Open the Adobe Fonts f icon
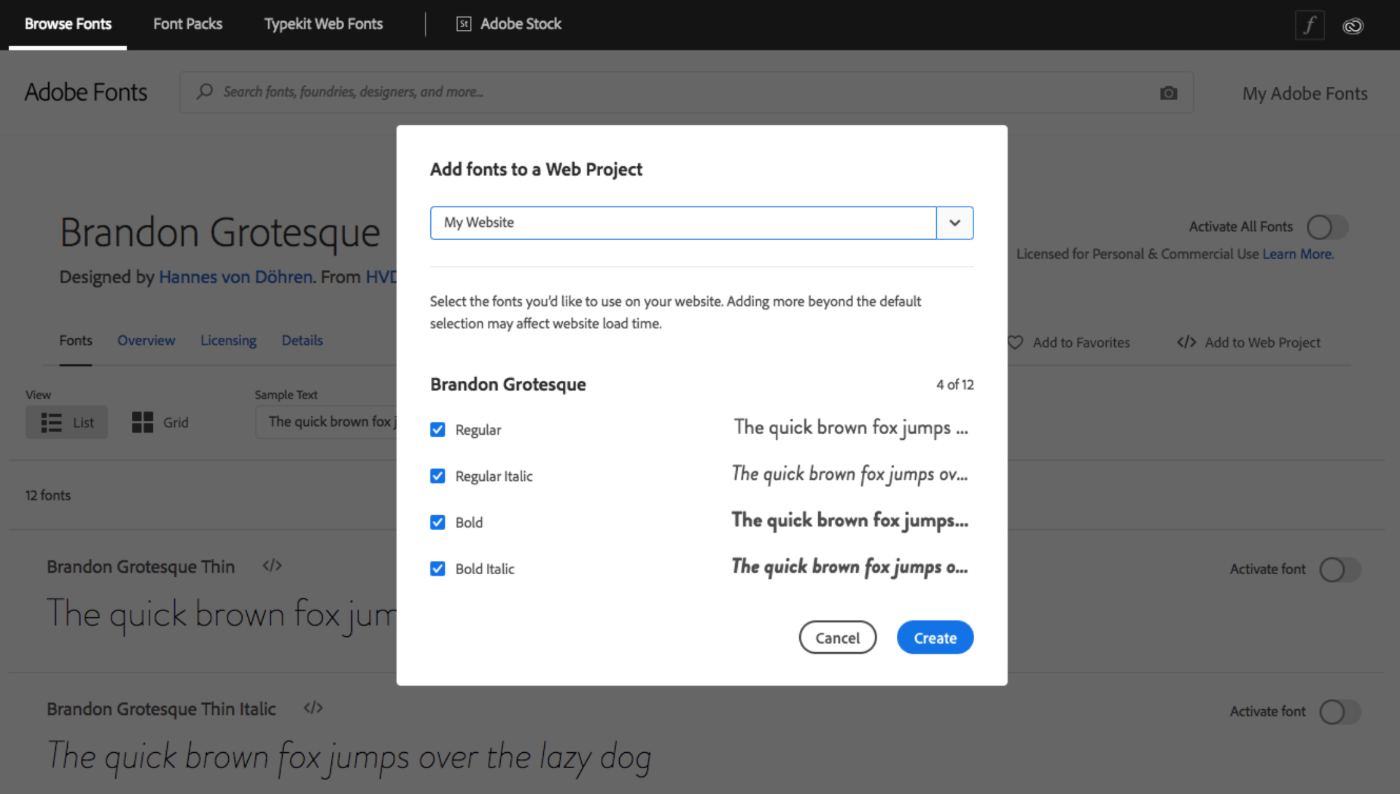 coord(1309,25)
